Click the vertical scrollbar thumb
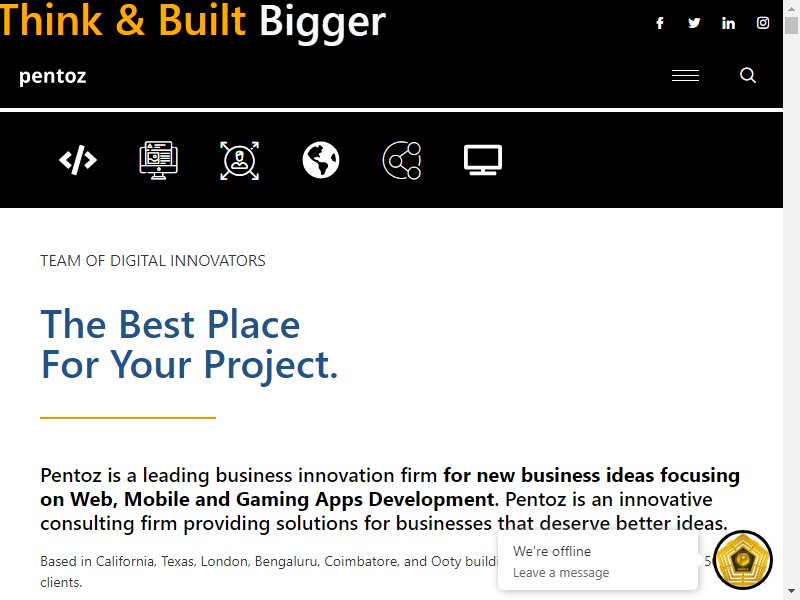The image size is (800, 600). (x=791, y=26)
